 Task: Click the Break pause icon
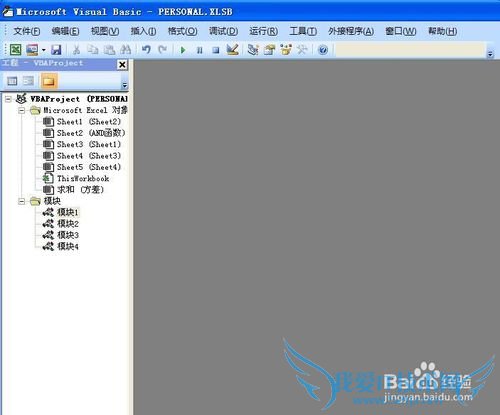[199, 50]
